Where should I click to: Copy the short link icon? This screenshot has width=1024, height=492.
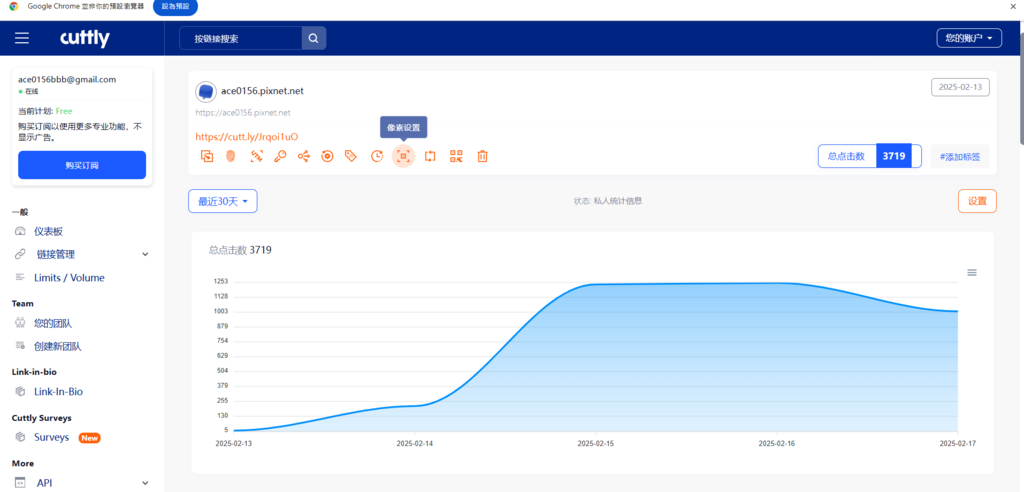[x=207, y=156]
